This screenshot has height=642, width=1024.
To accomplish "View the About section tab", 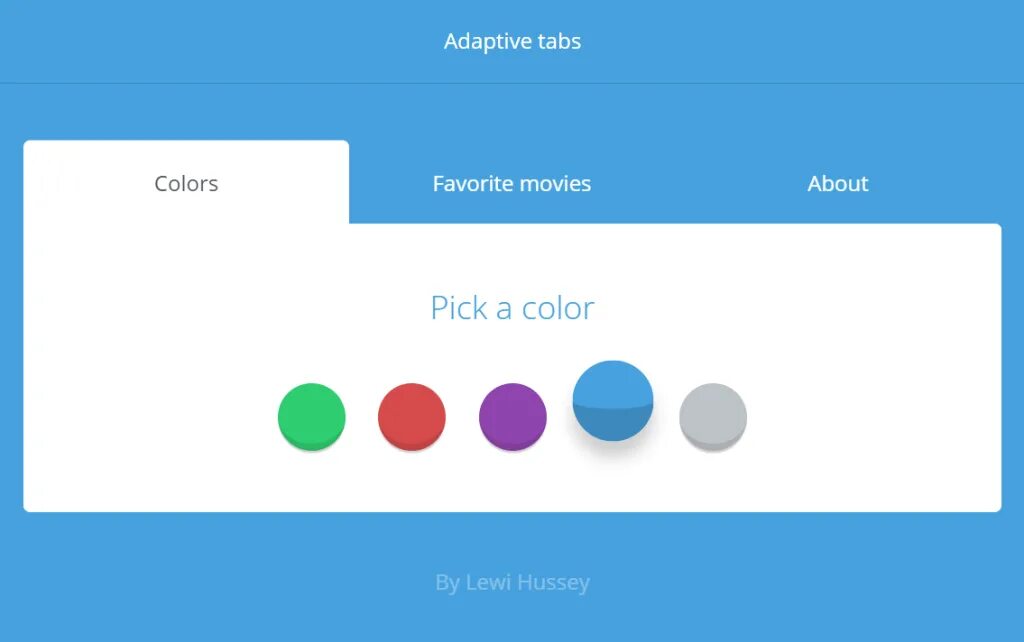I will coord(838,184).
